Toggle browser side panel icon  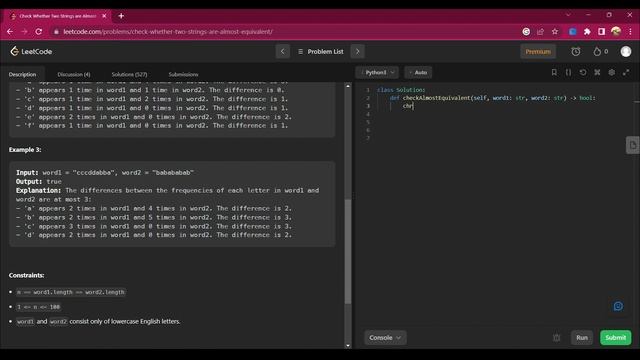[x=601, y=31]
